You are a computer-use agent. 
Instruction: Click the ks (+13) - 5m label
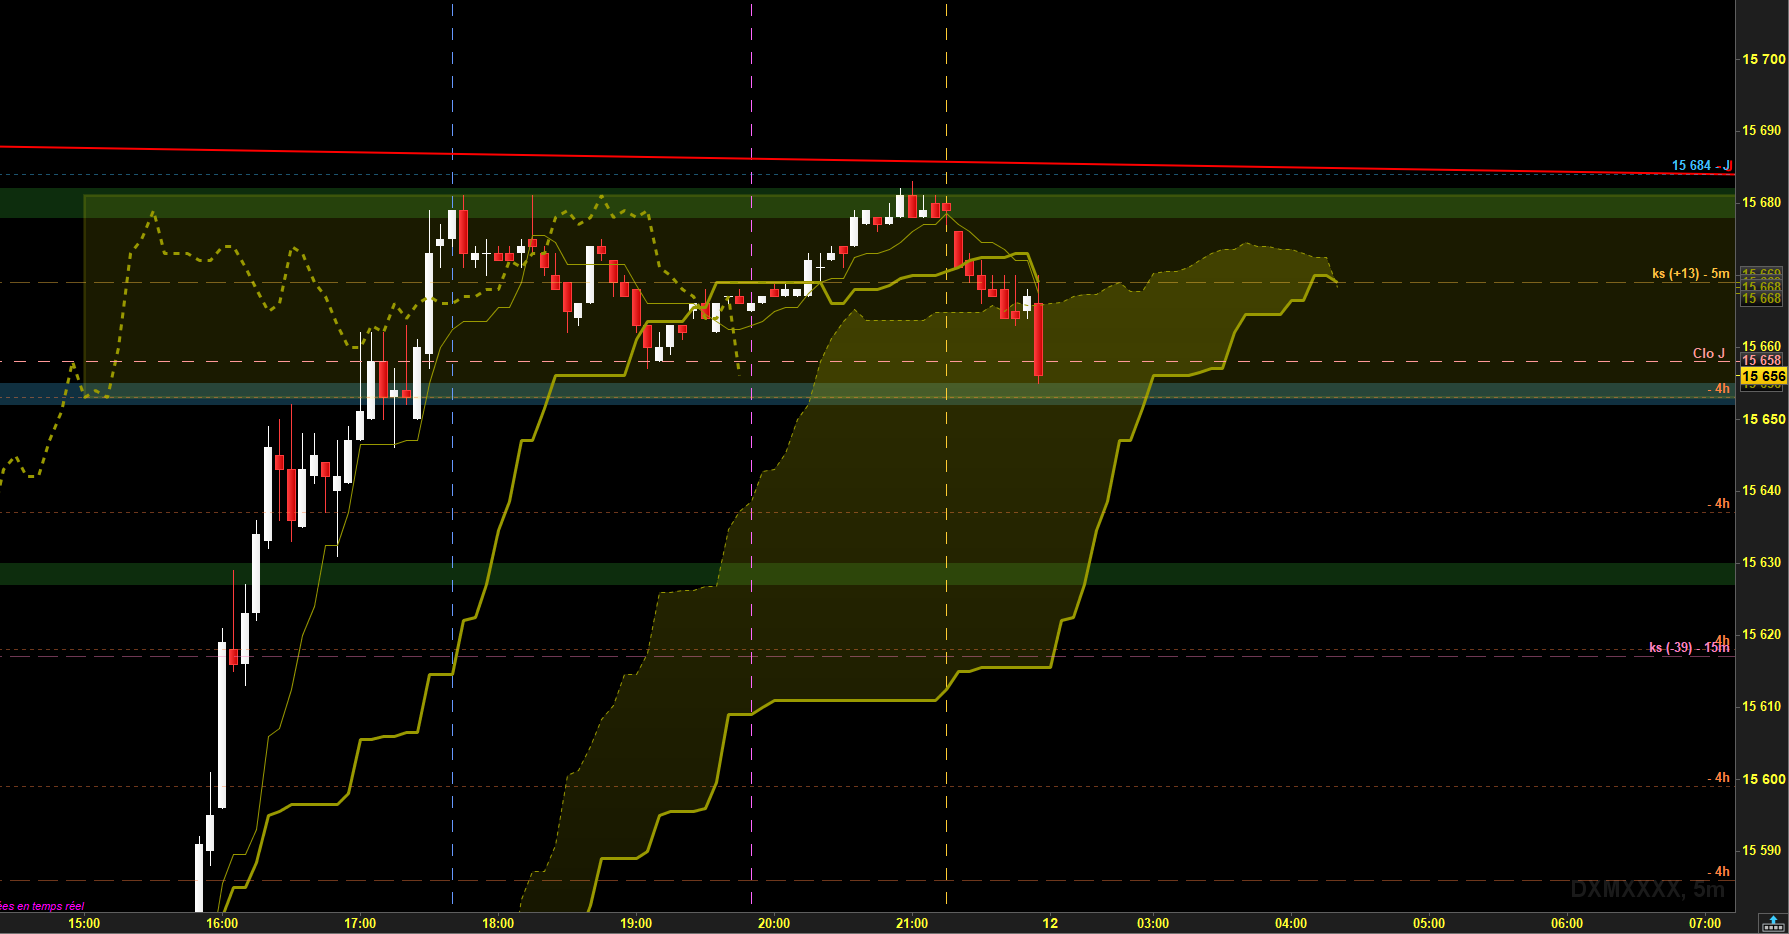coord(1691,273)
